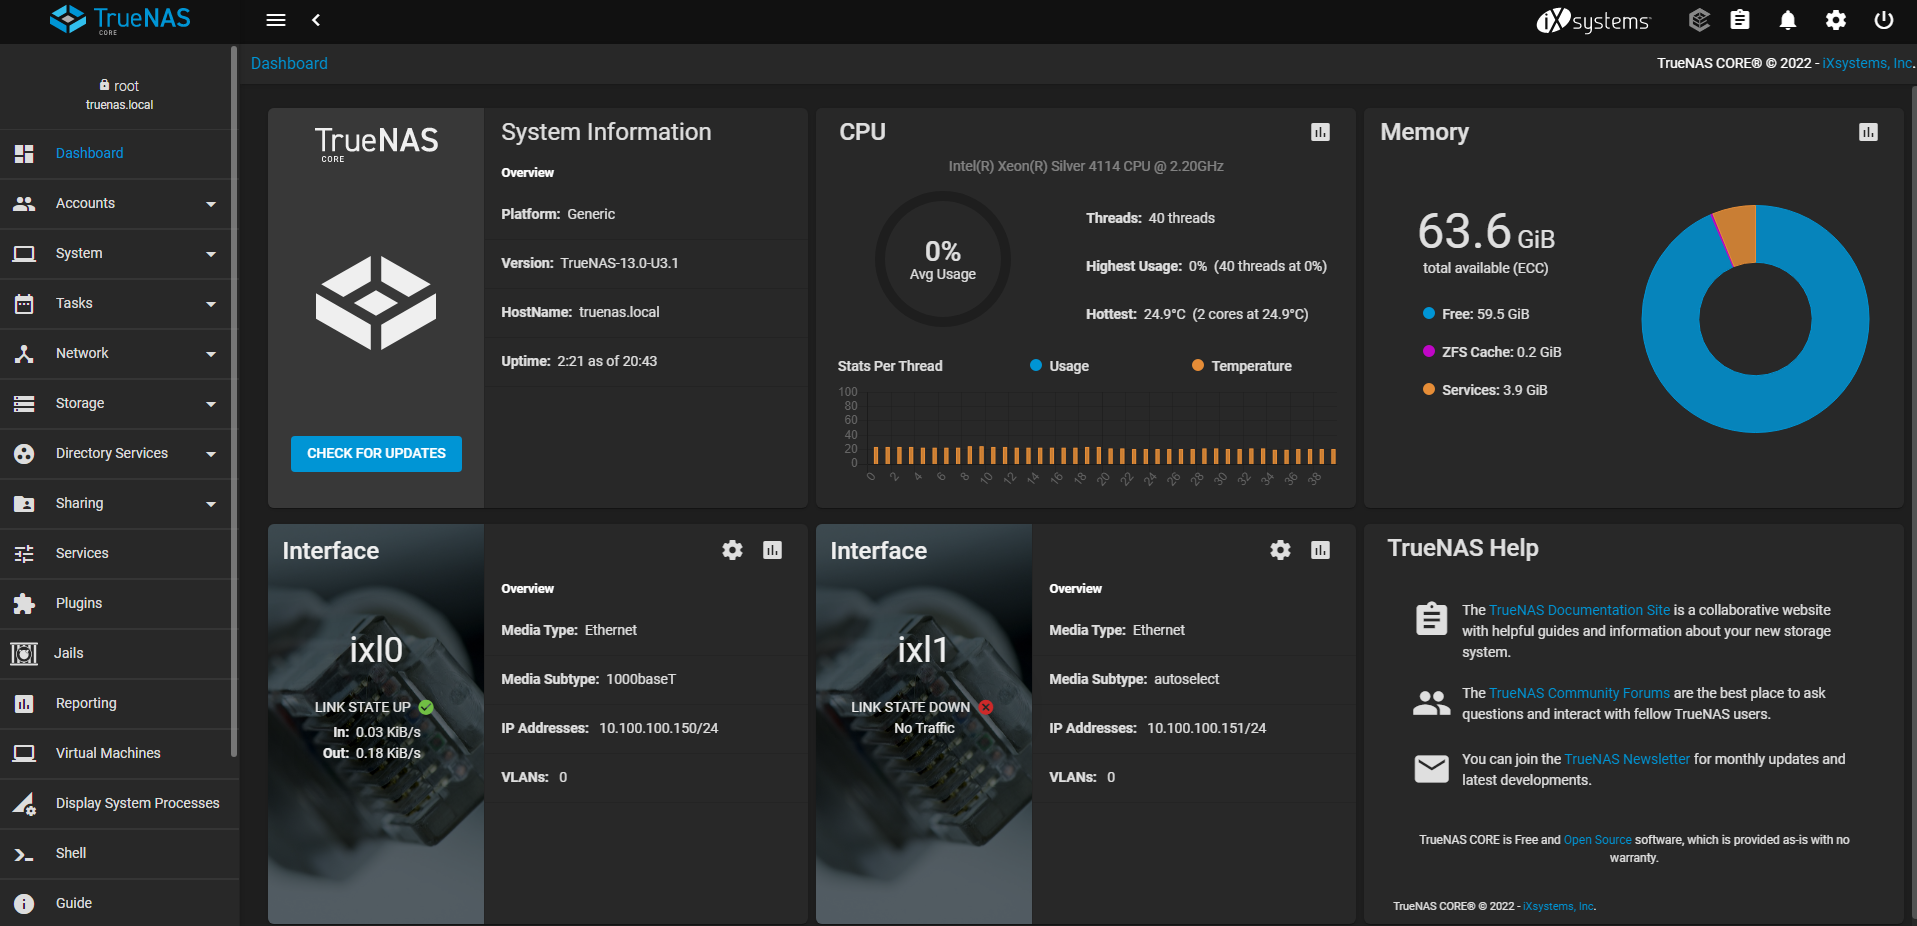
Task: Click the IP address 10.100.100.150/24
Action: click(658, 728)
